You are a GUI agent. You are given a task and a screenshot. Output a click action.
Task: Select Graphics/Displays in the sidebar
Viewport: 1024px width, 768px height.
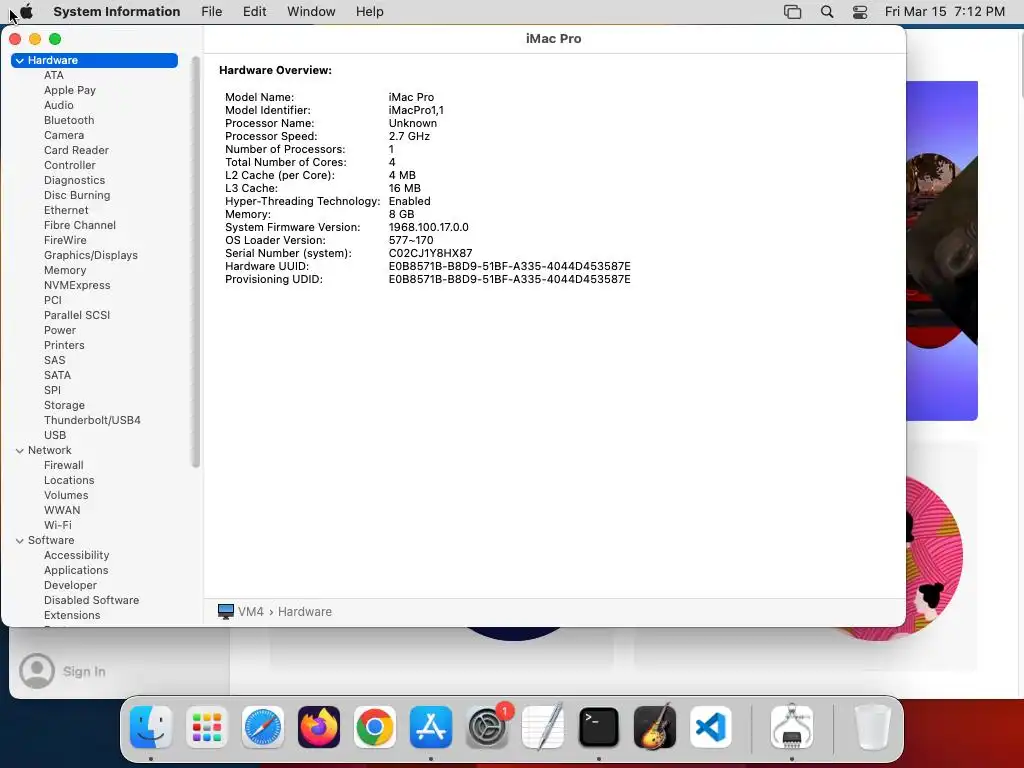coord(91,255)
